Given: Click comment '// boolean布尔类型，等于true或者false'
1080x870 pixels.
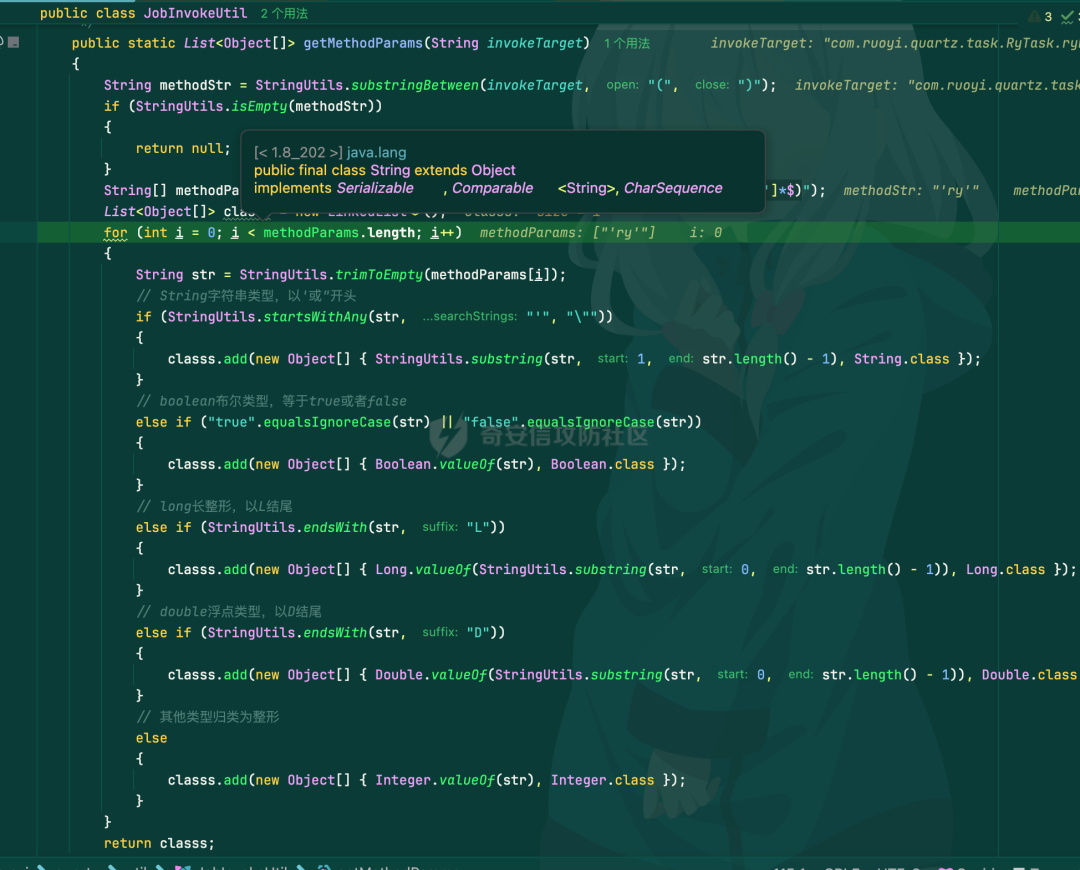Looking at the screenshot, I should point(271,401).
